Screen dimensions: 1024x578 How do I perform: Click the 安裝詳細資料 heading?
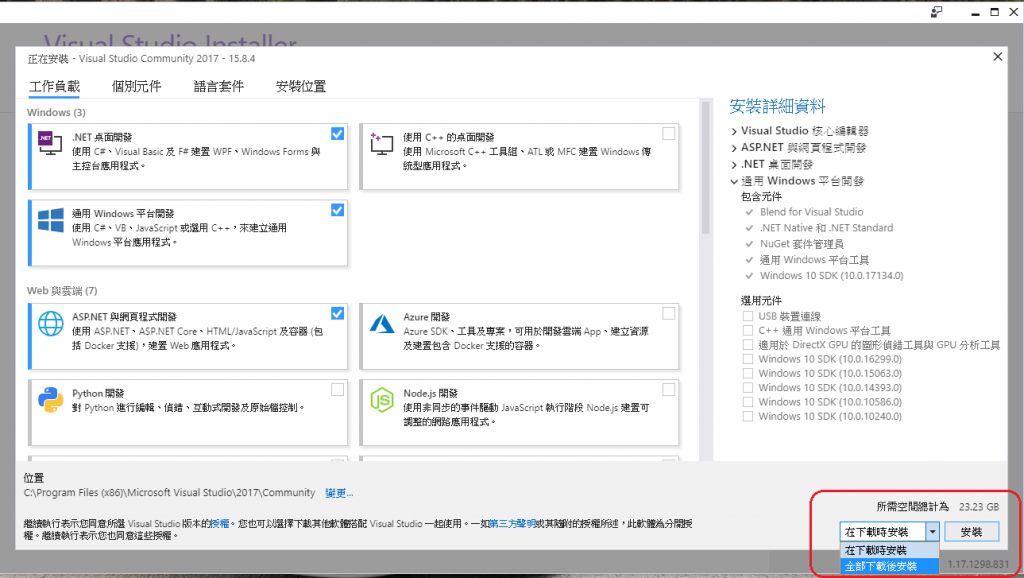777,106
